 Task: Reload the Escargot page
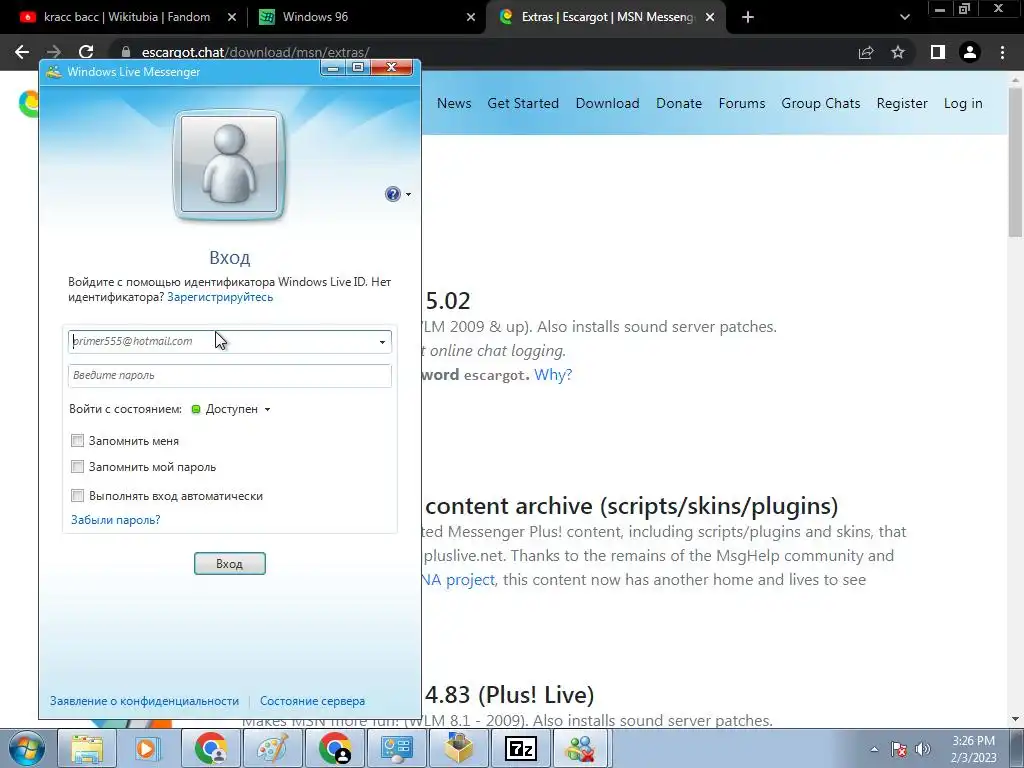(86, 52)
